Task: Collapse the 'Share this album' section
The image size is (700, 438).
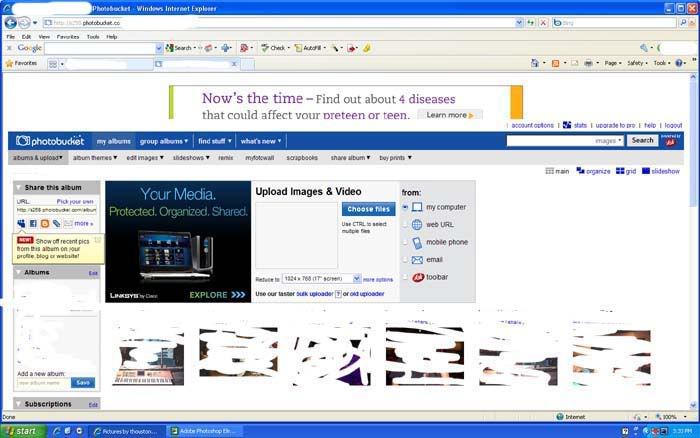Action: tap(19, 187)
